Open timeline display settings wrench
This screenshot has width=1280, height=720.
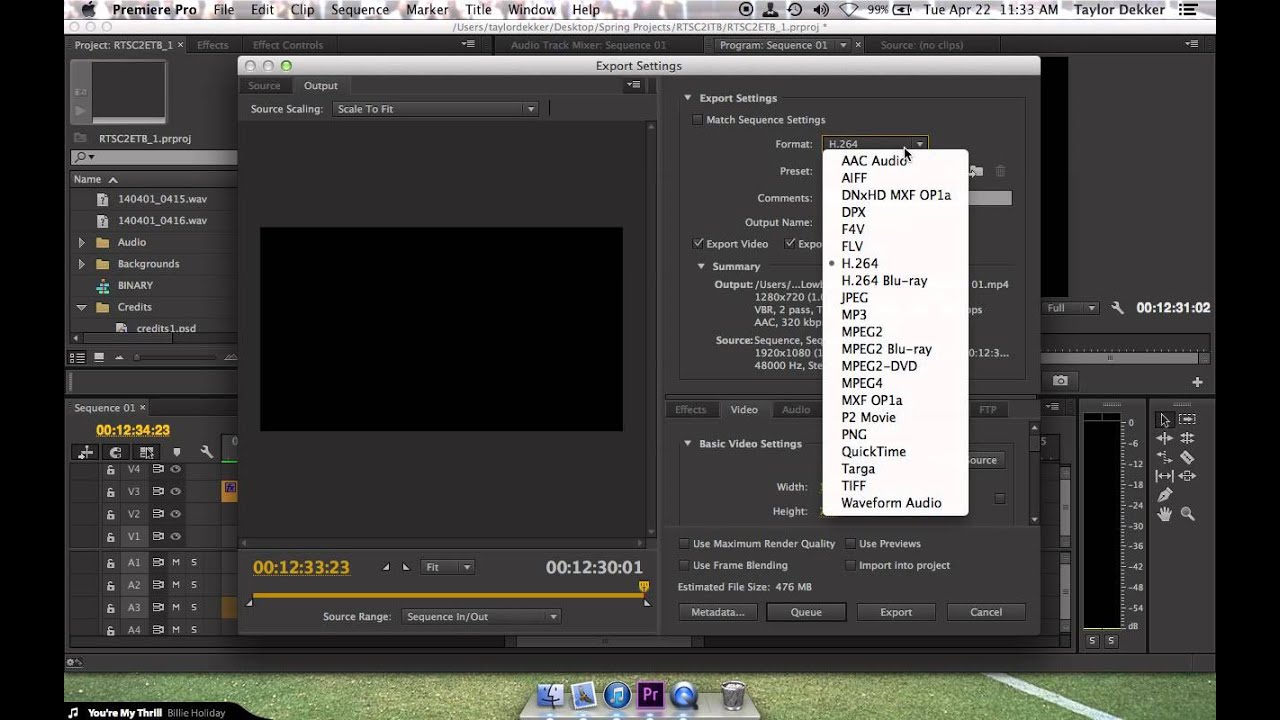click(x=206, y=452)
